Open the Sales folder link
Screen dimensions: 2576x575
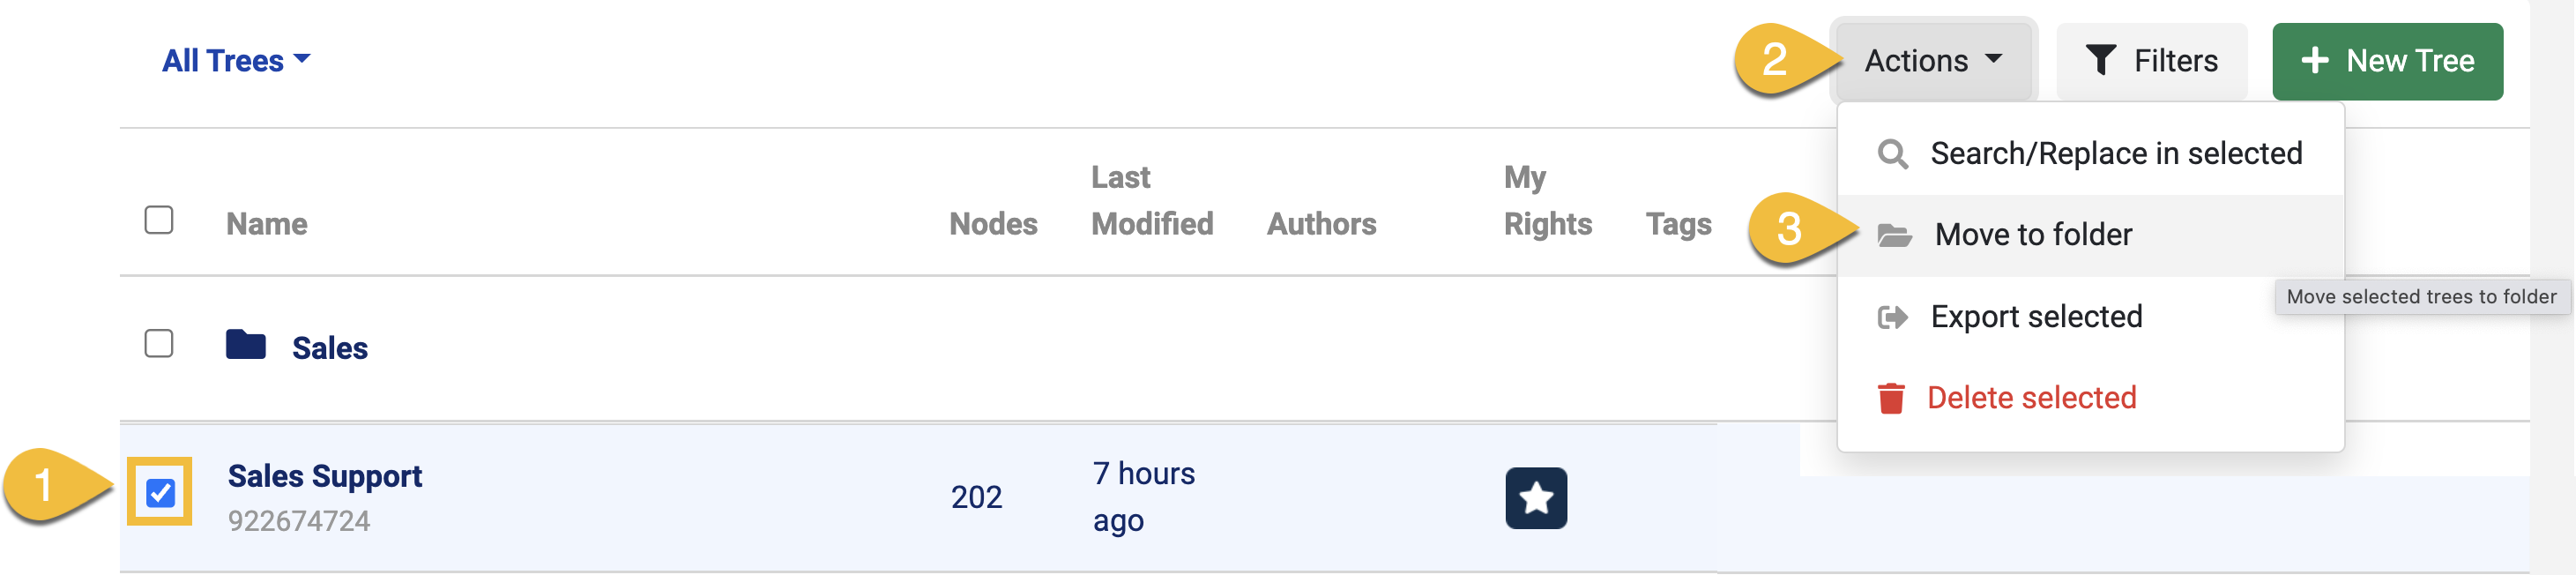329,348
